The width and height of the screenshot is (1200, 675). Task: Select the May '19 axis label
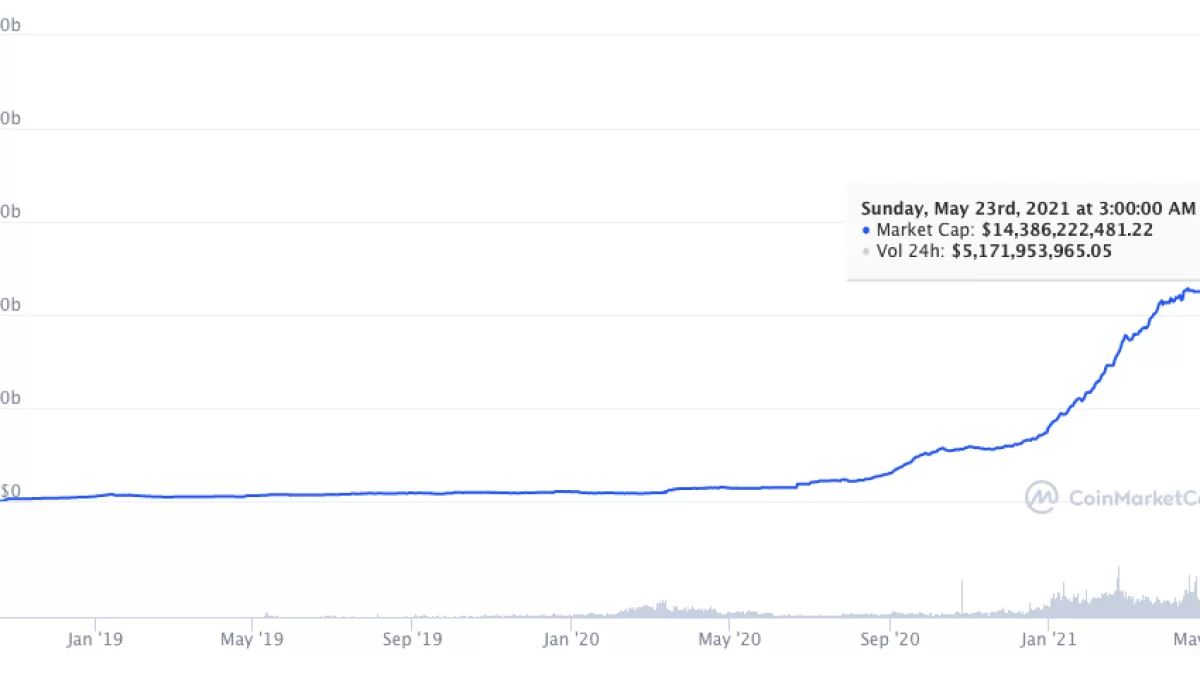click(252, 638)
